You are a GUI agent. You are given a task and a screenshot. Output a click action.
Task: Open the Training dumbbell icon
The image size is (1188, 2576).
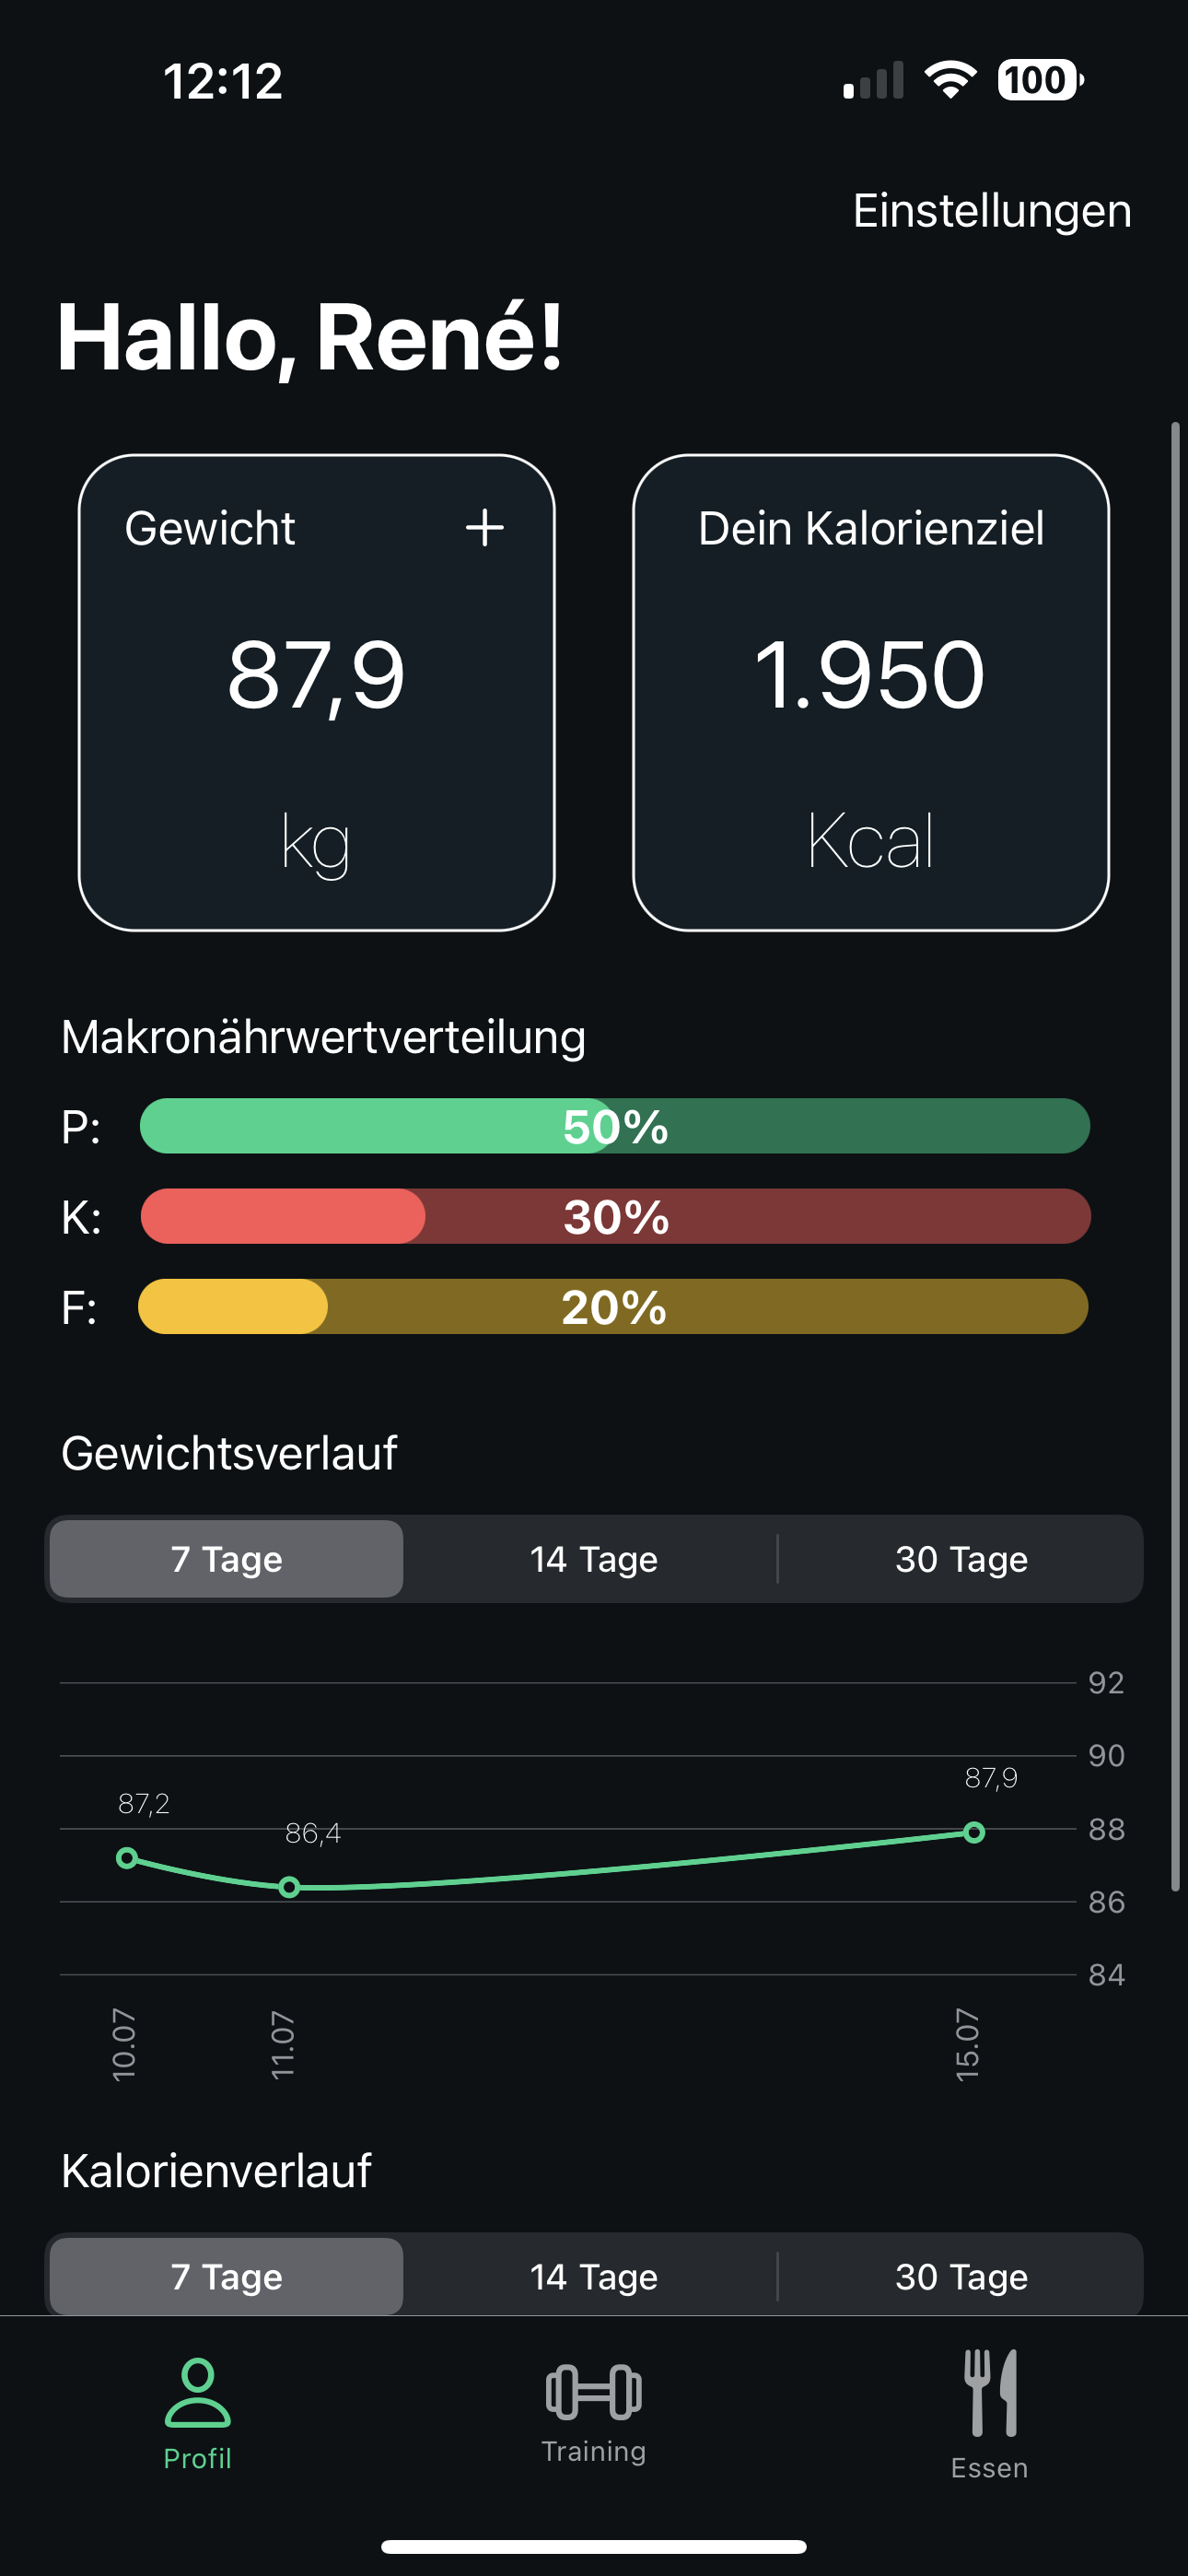coord(594,2392)
